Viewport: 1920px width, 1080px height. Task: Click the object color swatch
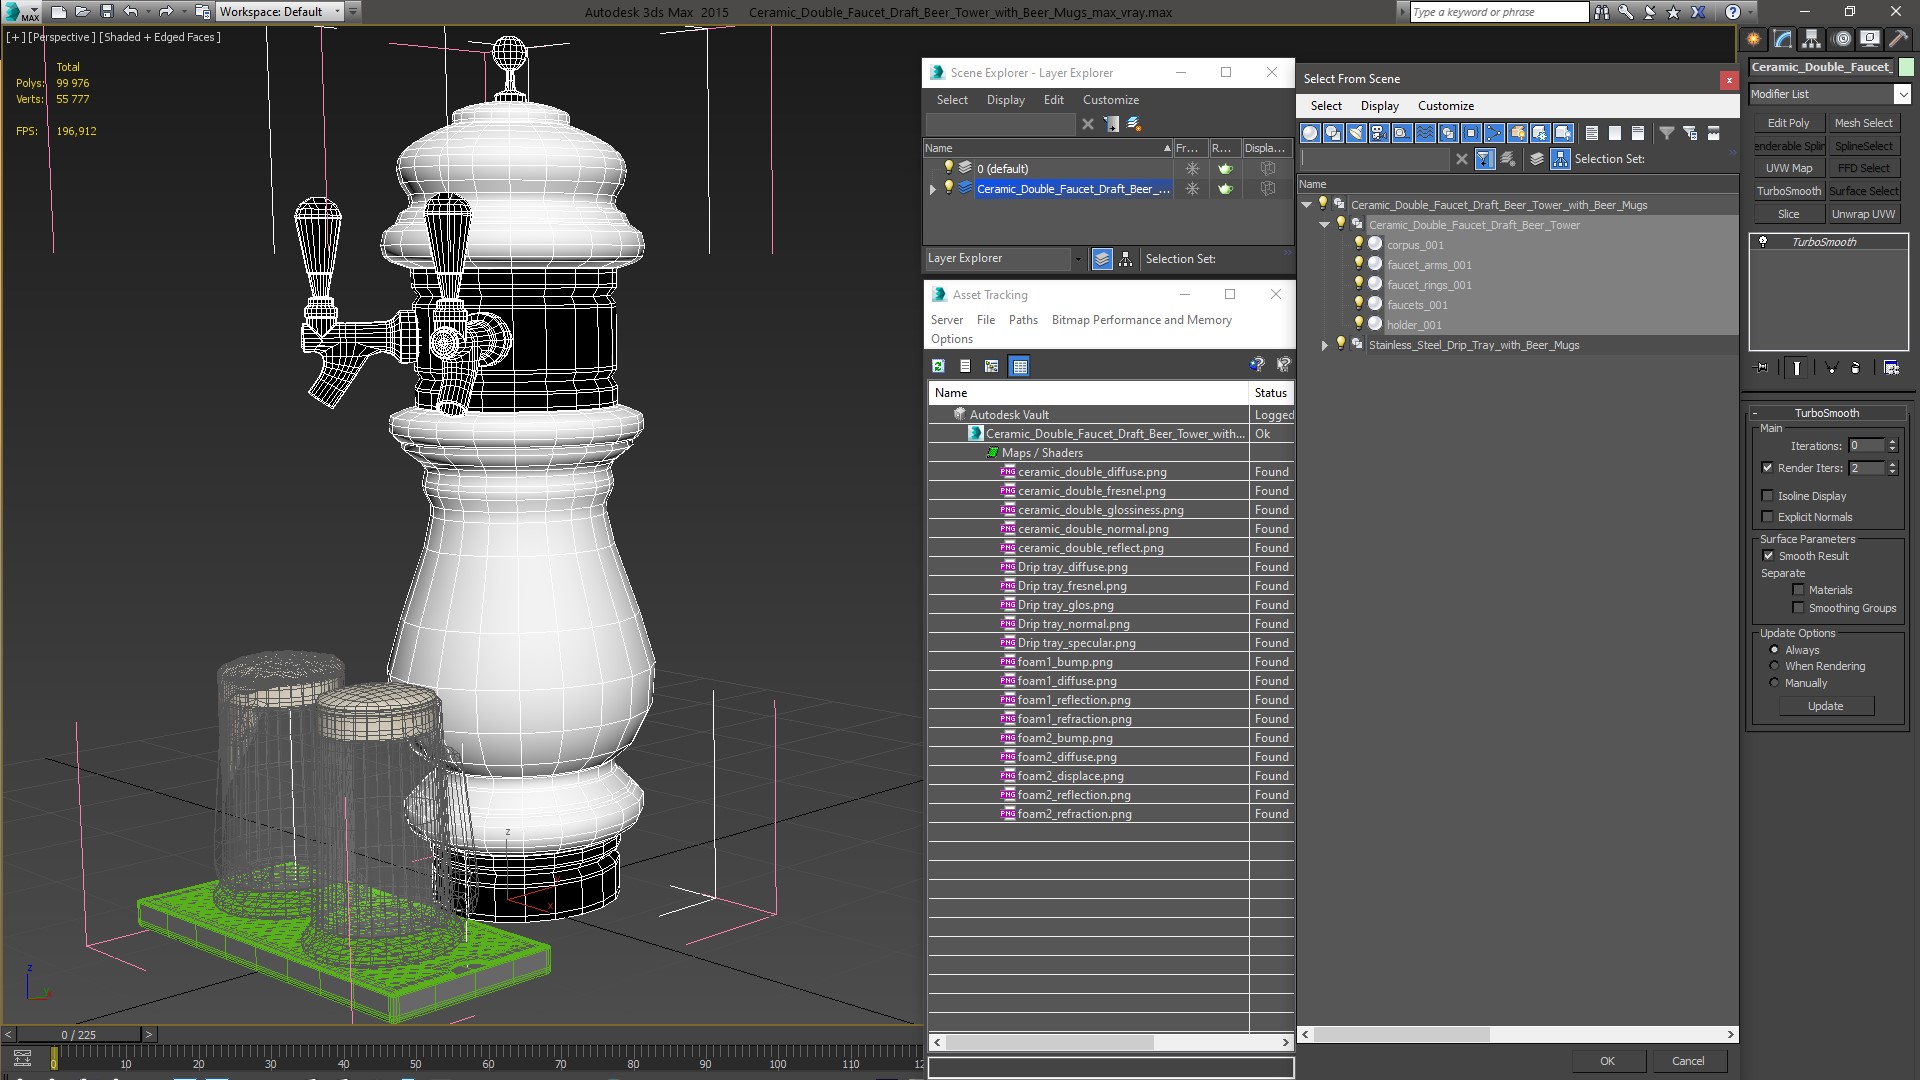1906,67
